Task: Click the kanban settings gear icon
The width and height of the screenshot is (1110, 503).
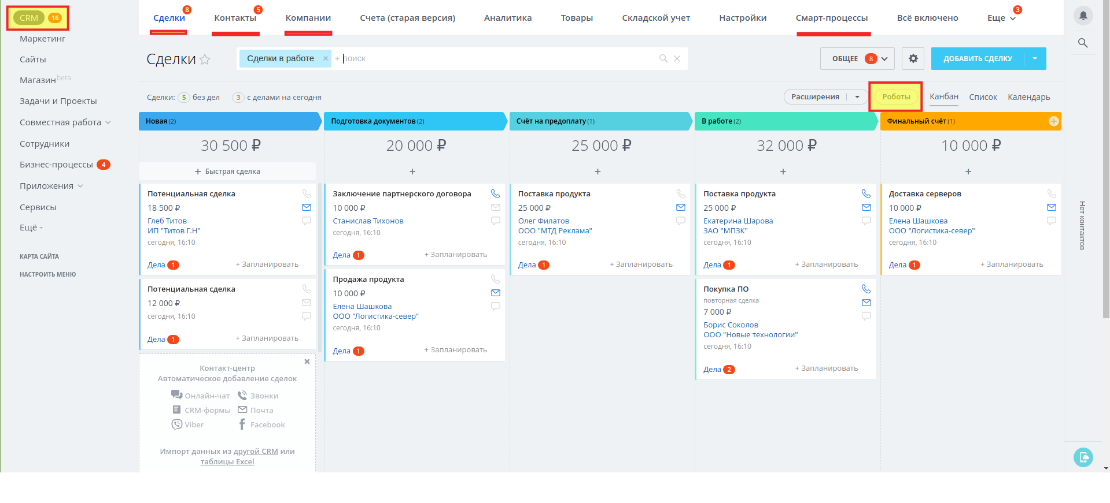Action: (911, 59)
